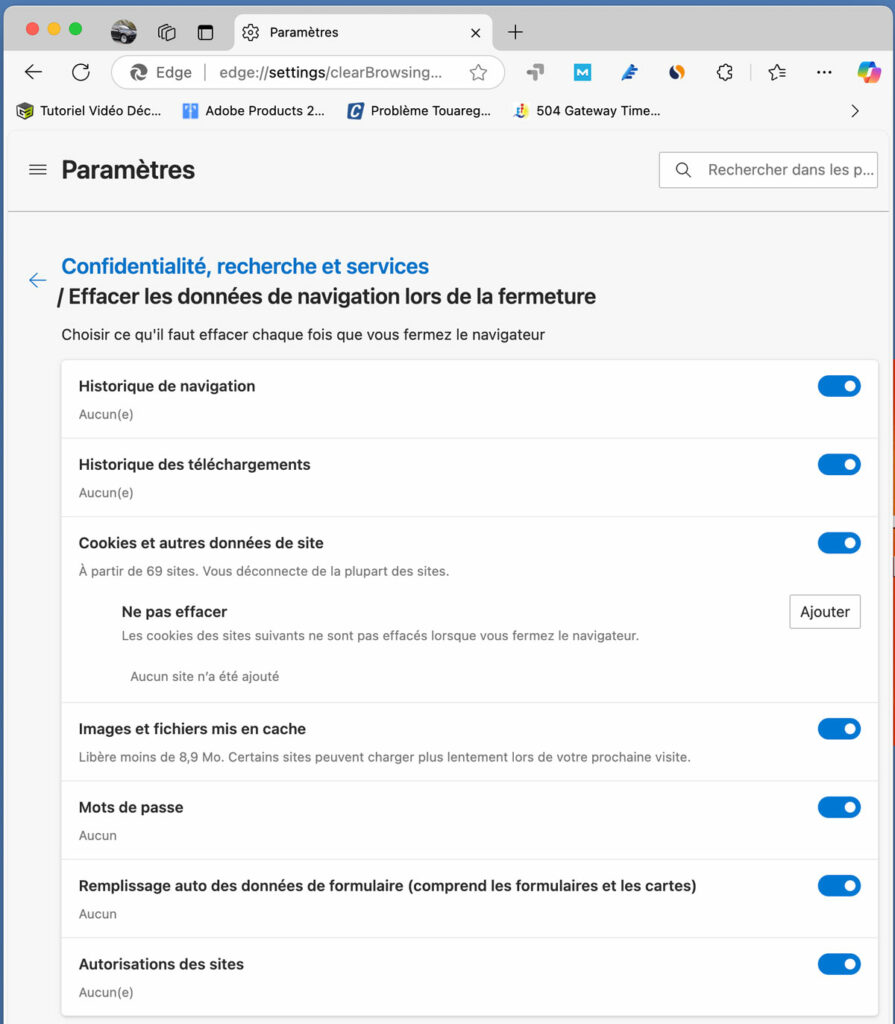The height and width of the screenshot is (1024, 895).
Task: Switch off Autorisations des sites toggle
Action: [x=839, y=964]
